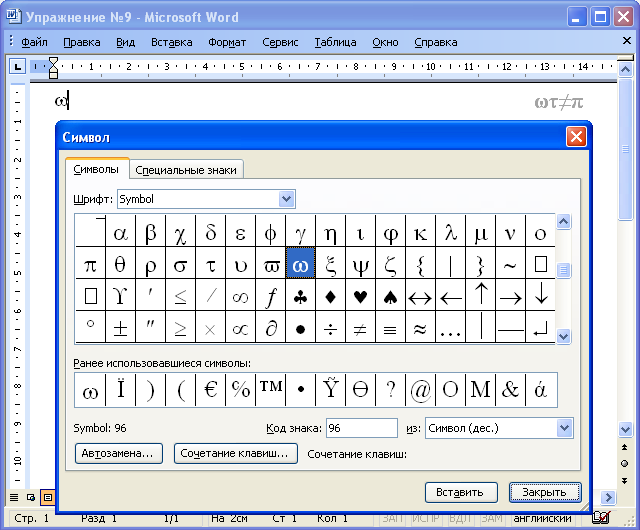Open the Формат menu
This screenshot has height=530, width=640.
pos(227,42)
